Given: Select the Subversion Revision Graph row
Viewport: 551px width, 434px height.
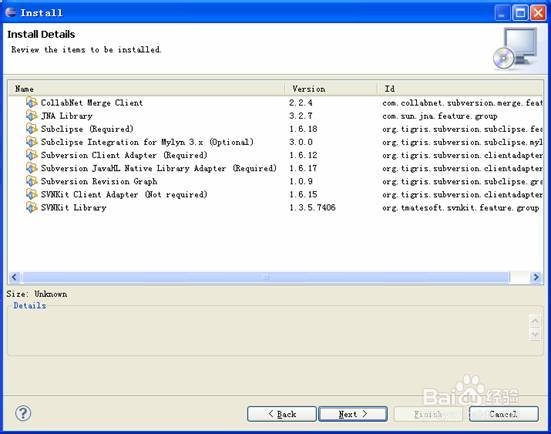Looking at the screenshot, I should click(275, 181).
